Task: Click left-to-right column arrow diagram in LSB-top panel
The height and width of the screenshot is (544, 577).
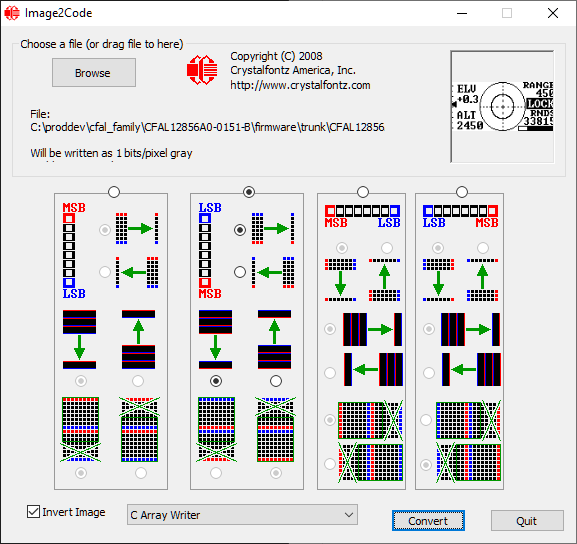Action: (273, 229)
